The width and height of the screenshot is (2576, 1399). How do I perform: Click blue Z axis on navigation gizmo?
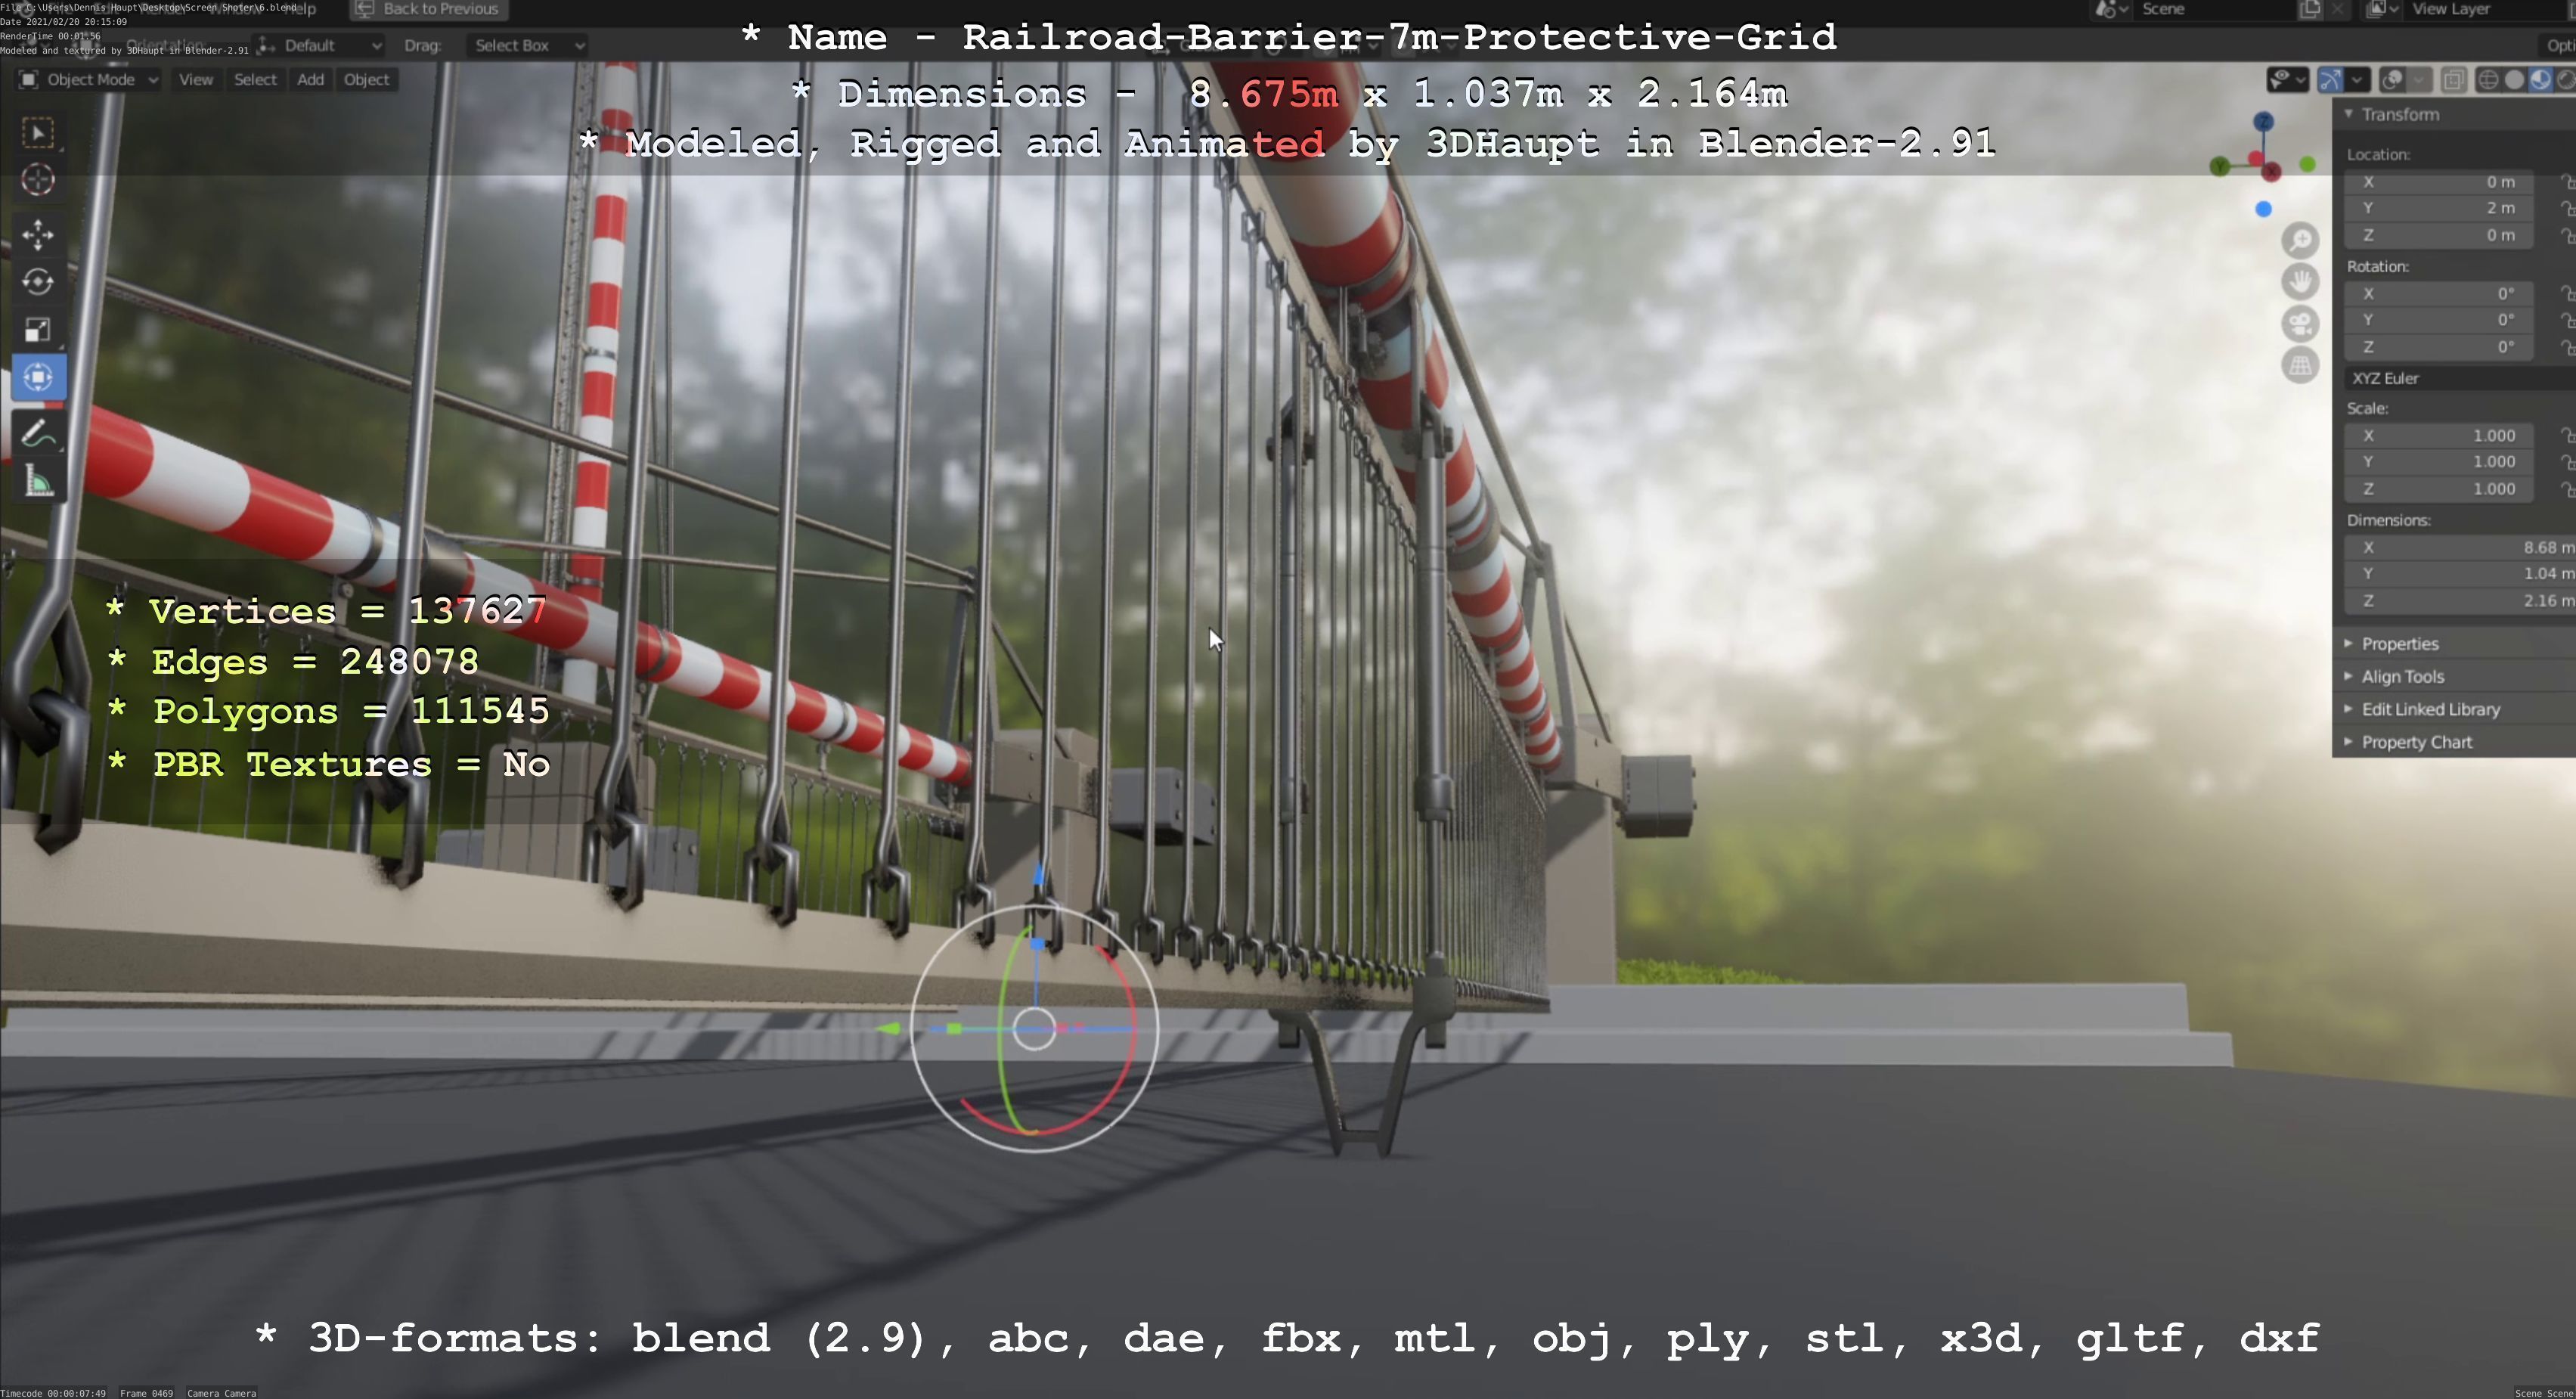pos(2263,122)
